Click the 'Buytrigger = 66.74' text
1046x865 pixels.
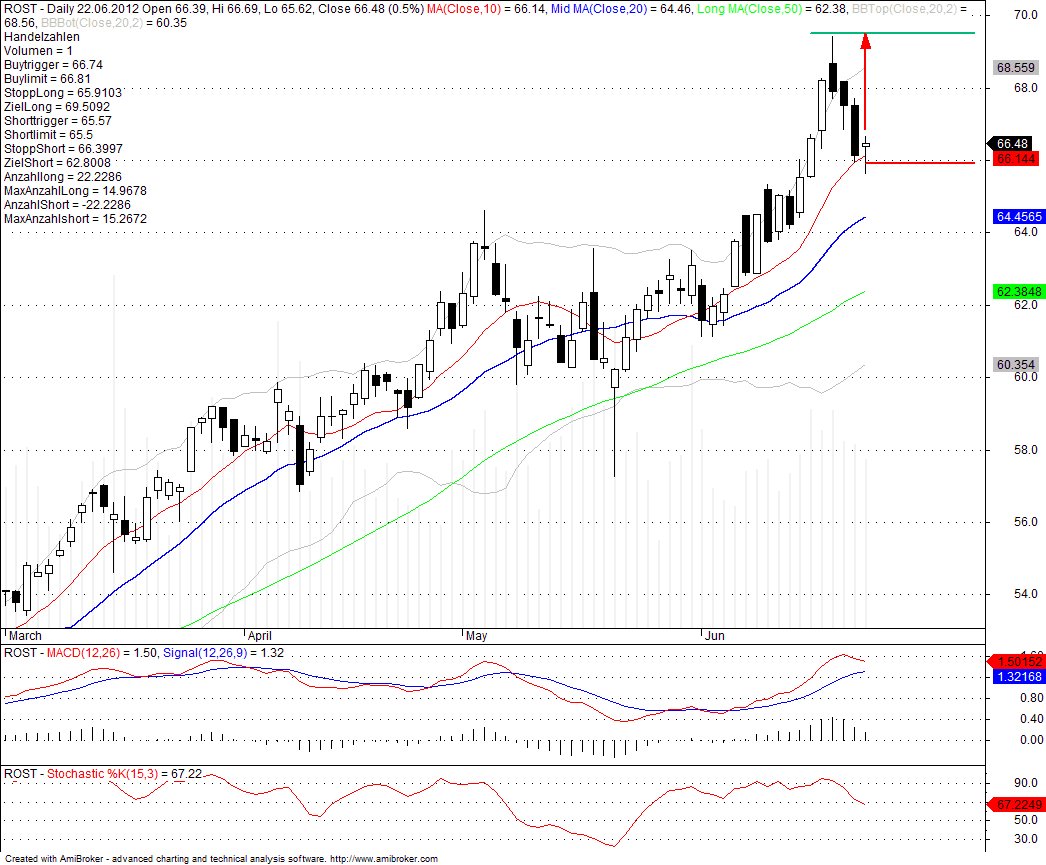click(53, 65)
